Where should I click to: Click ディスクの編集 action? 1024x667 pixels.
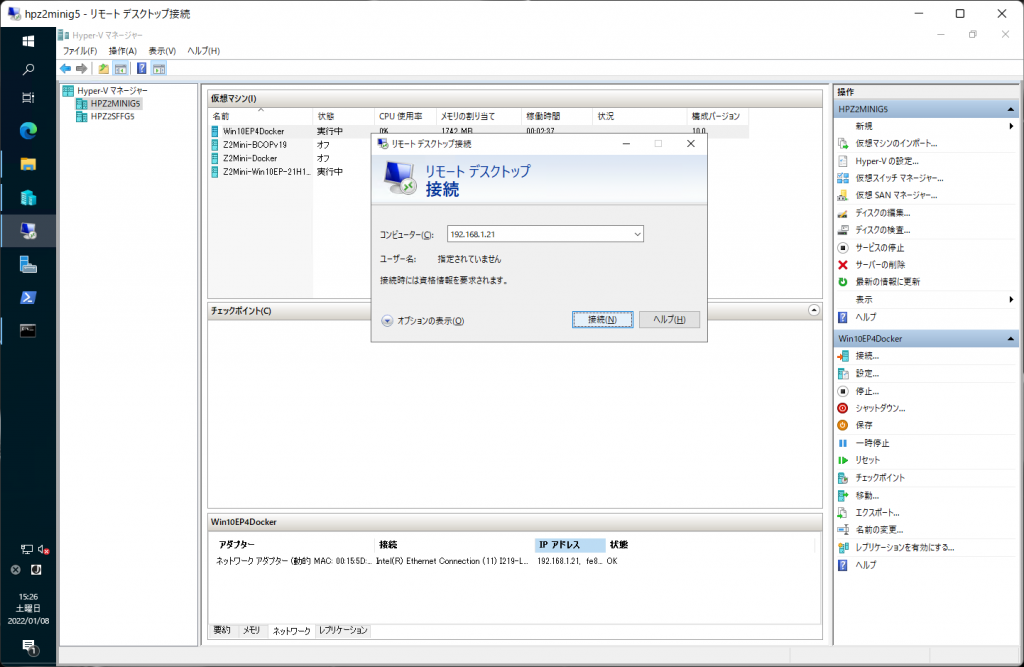point(882,212)
